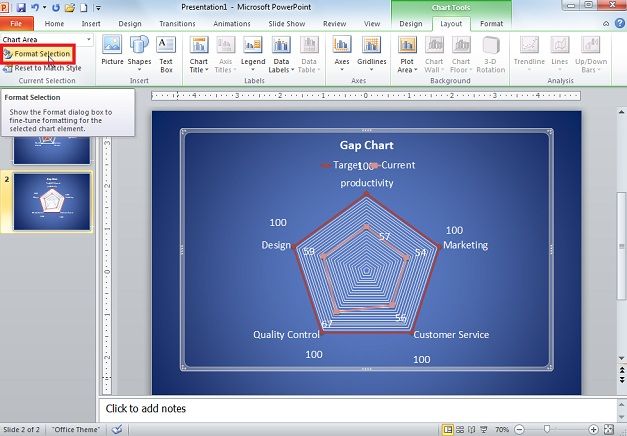
Task: Save the presentation from quick access toolbar
Action: pos(21,7)
